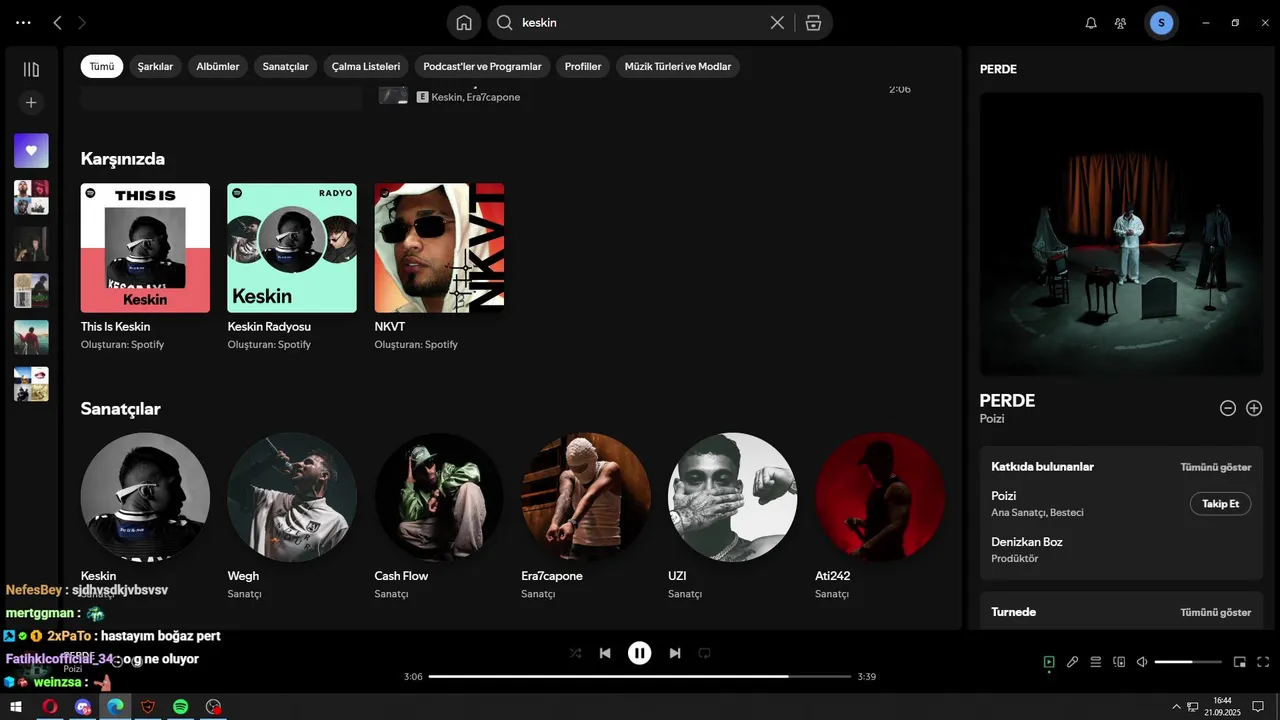Open the Keskin Radyosu cover
This screenshot has height=720, width=1280.
[292, 248]
